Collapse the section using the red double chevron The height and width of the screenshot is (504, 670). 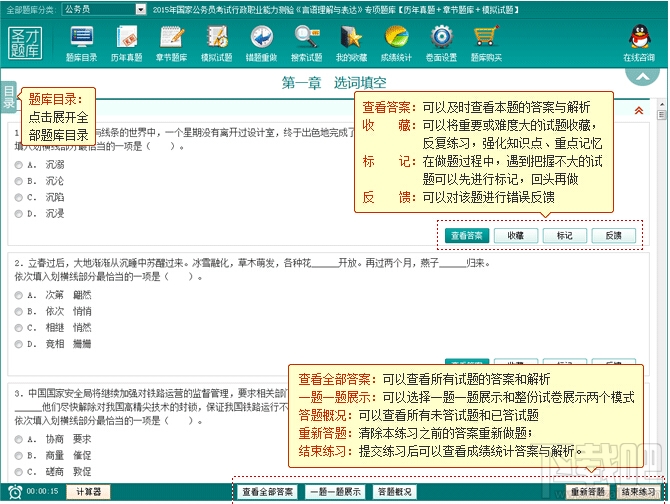click(639, 110)
